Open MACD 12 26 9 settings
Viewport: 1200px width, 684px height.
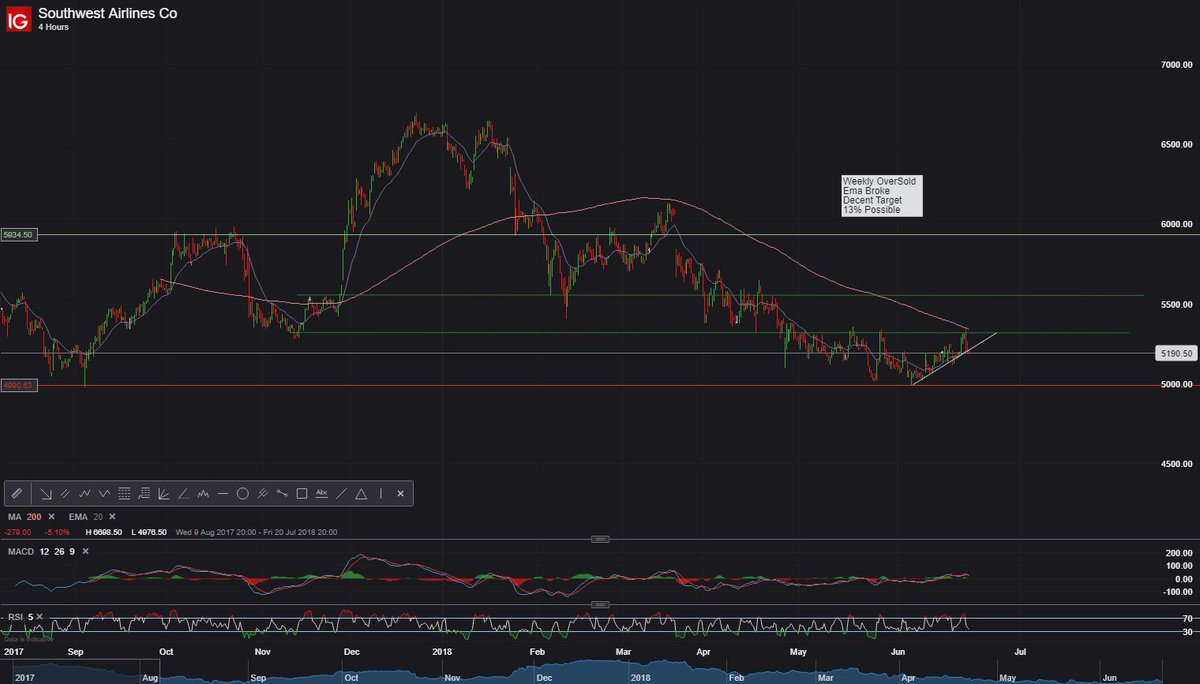click(41, 552)
